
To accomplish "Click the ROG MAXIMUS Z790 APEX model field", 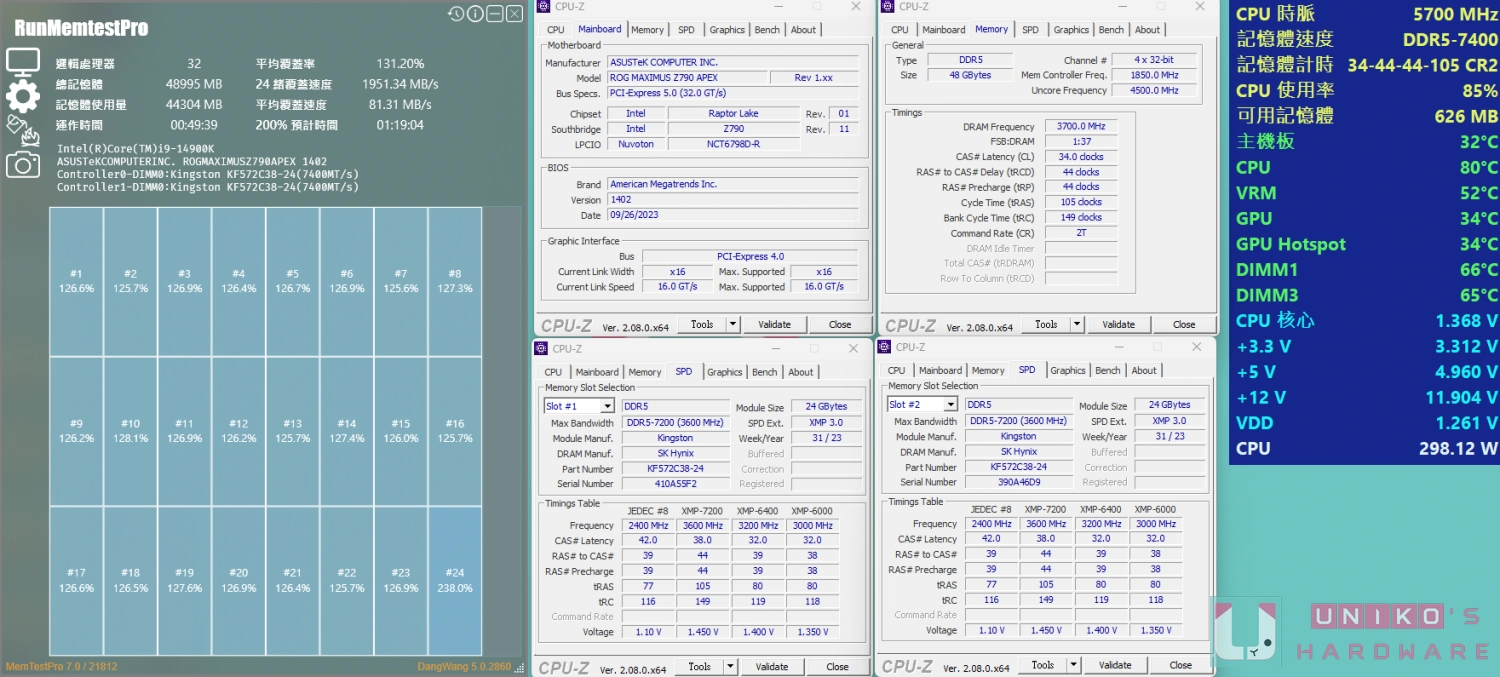I will coord(688,78).
